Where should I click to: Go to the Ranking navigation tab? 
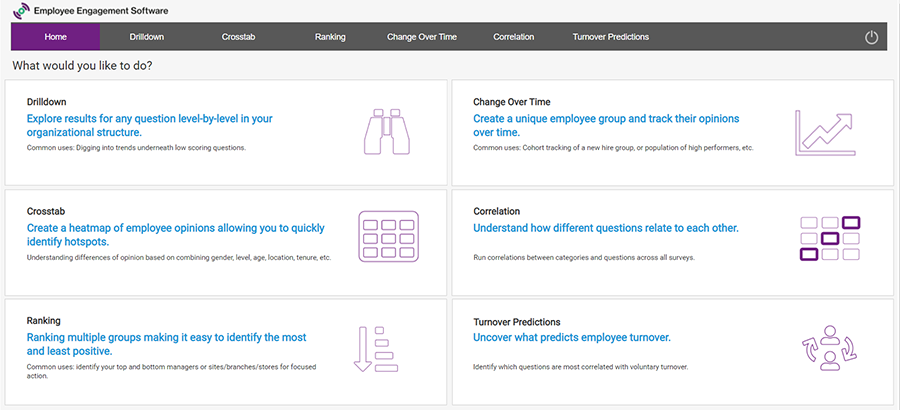coord(330,37)
